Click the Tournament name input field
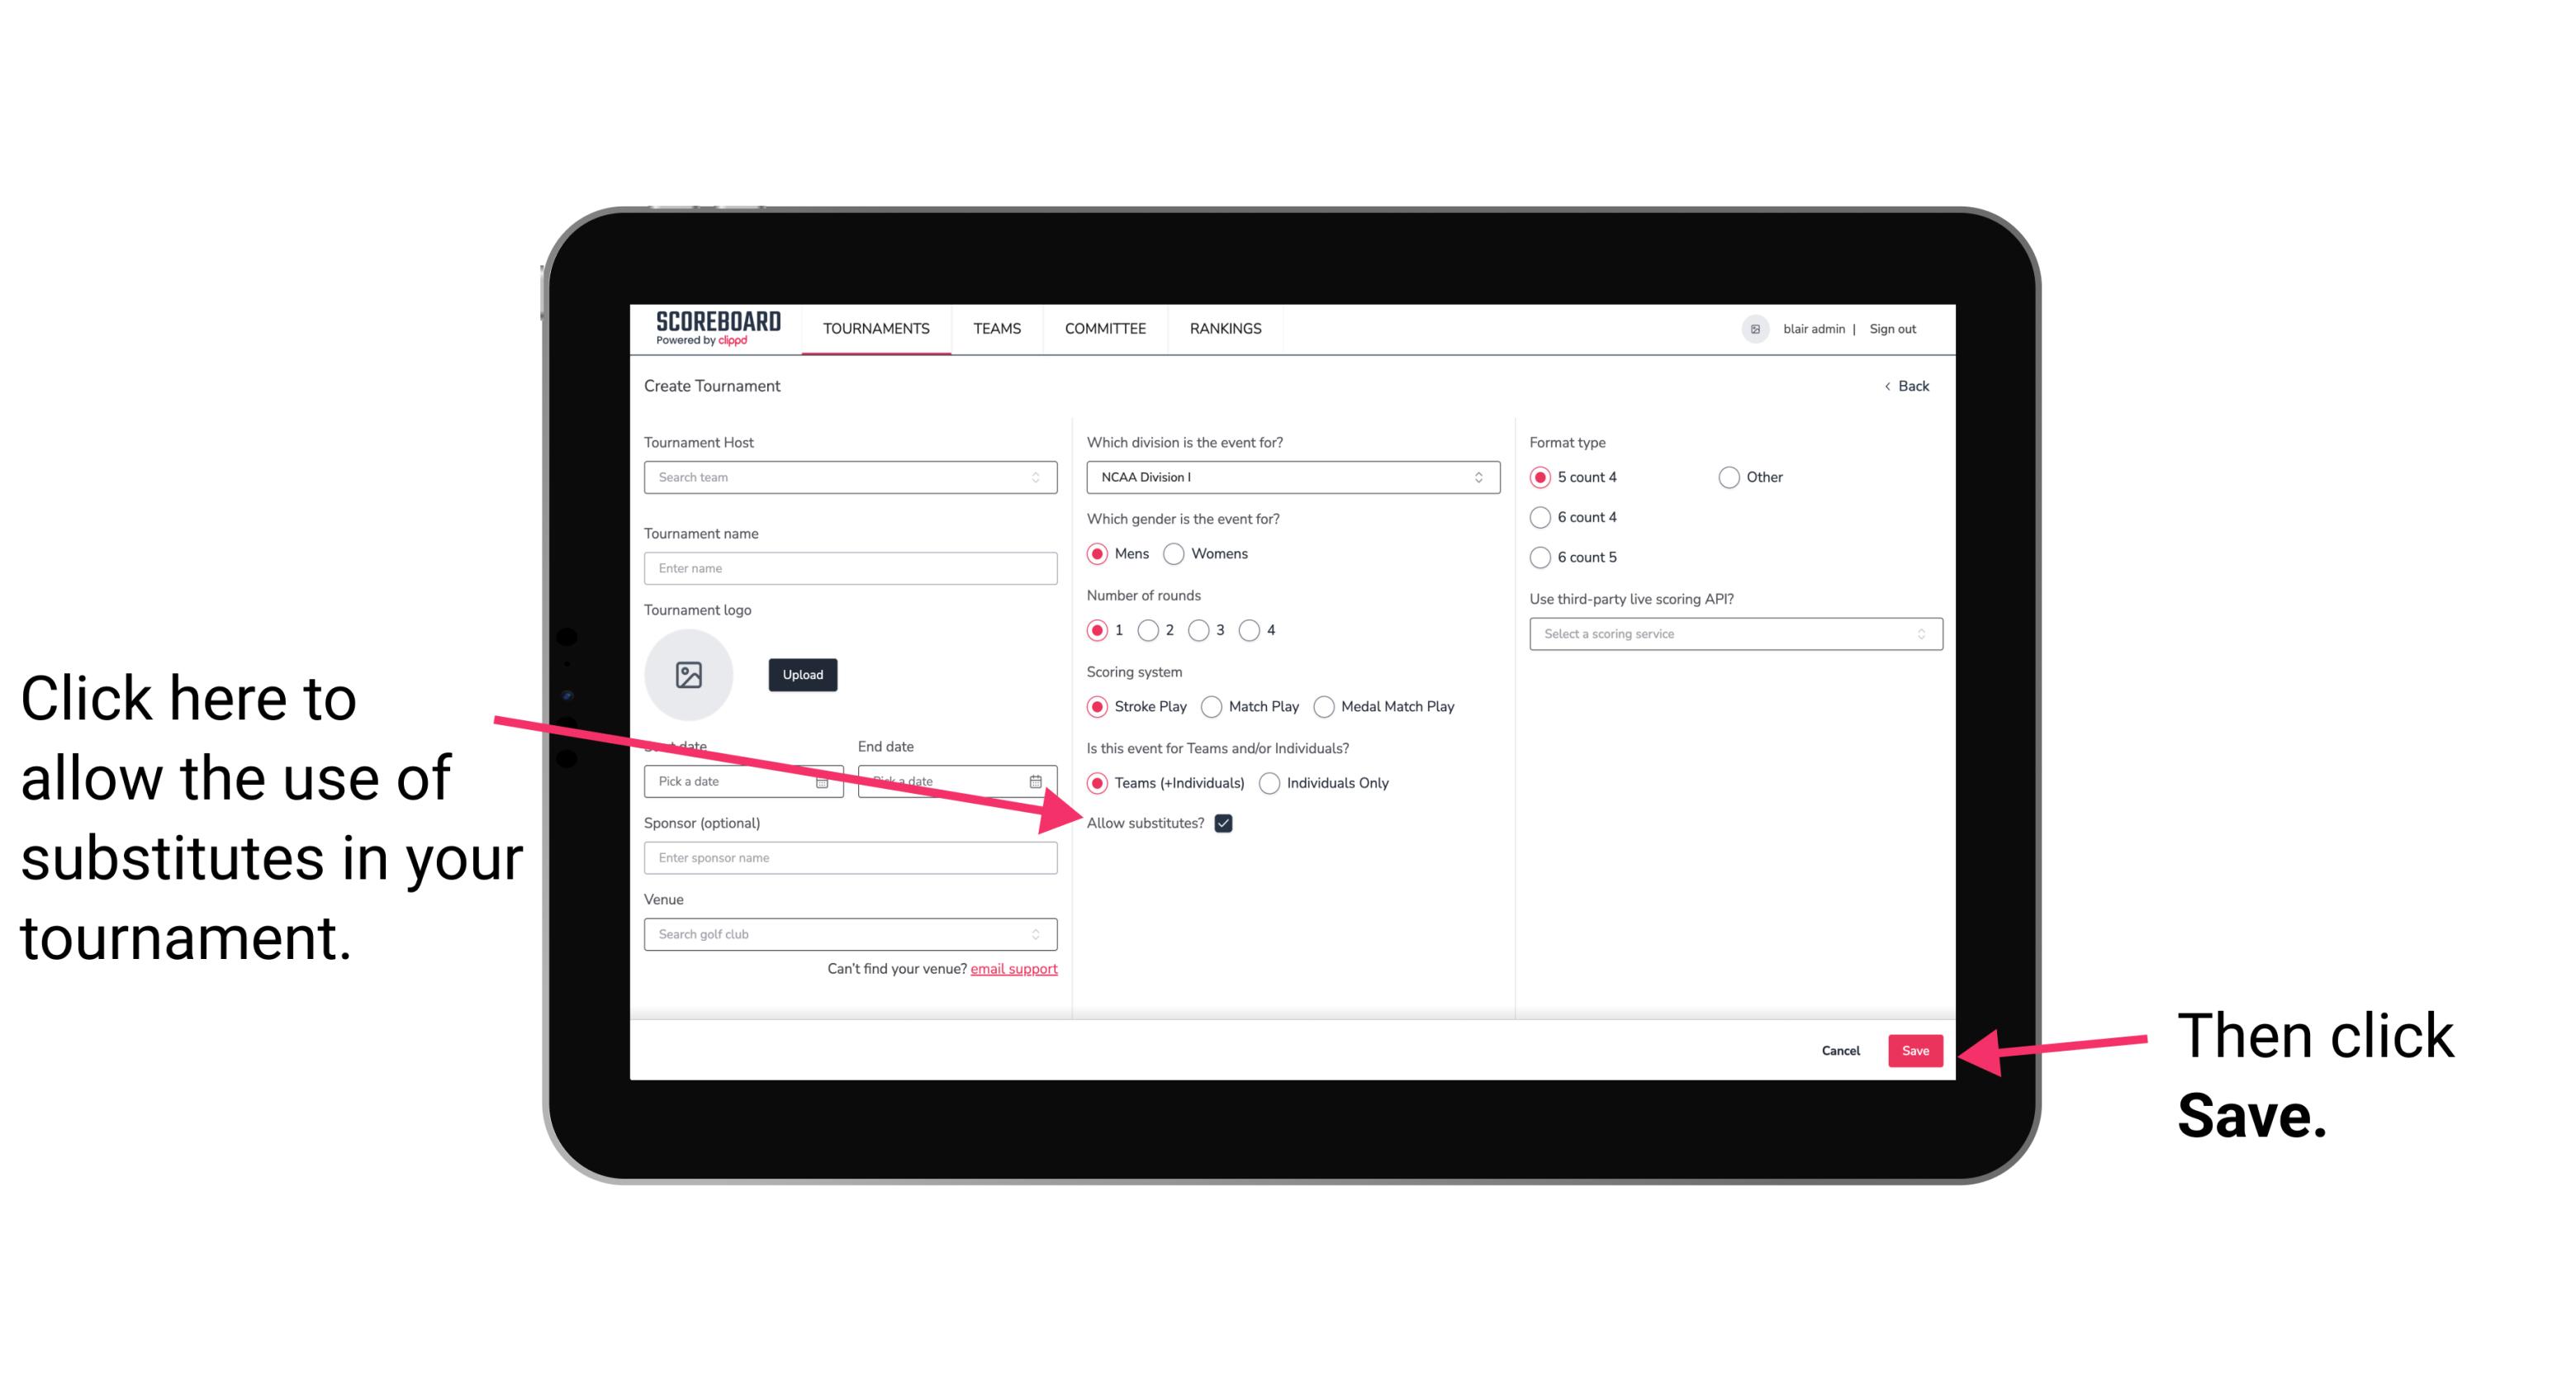 [x=850, y=567]
